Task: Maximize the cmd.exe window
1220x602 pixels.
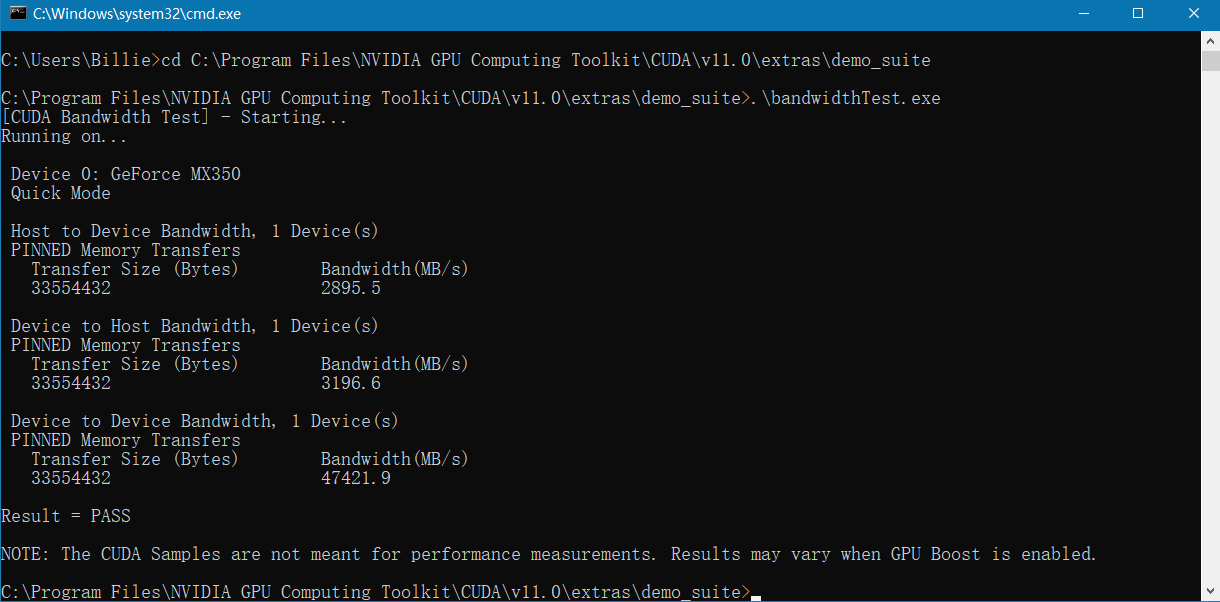Action: coord(1137,14)
